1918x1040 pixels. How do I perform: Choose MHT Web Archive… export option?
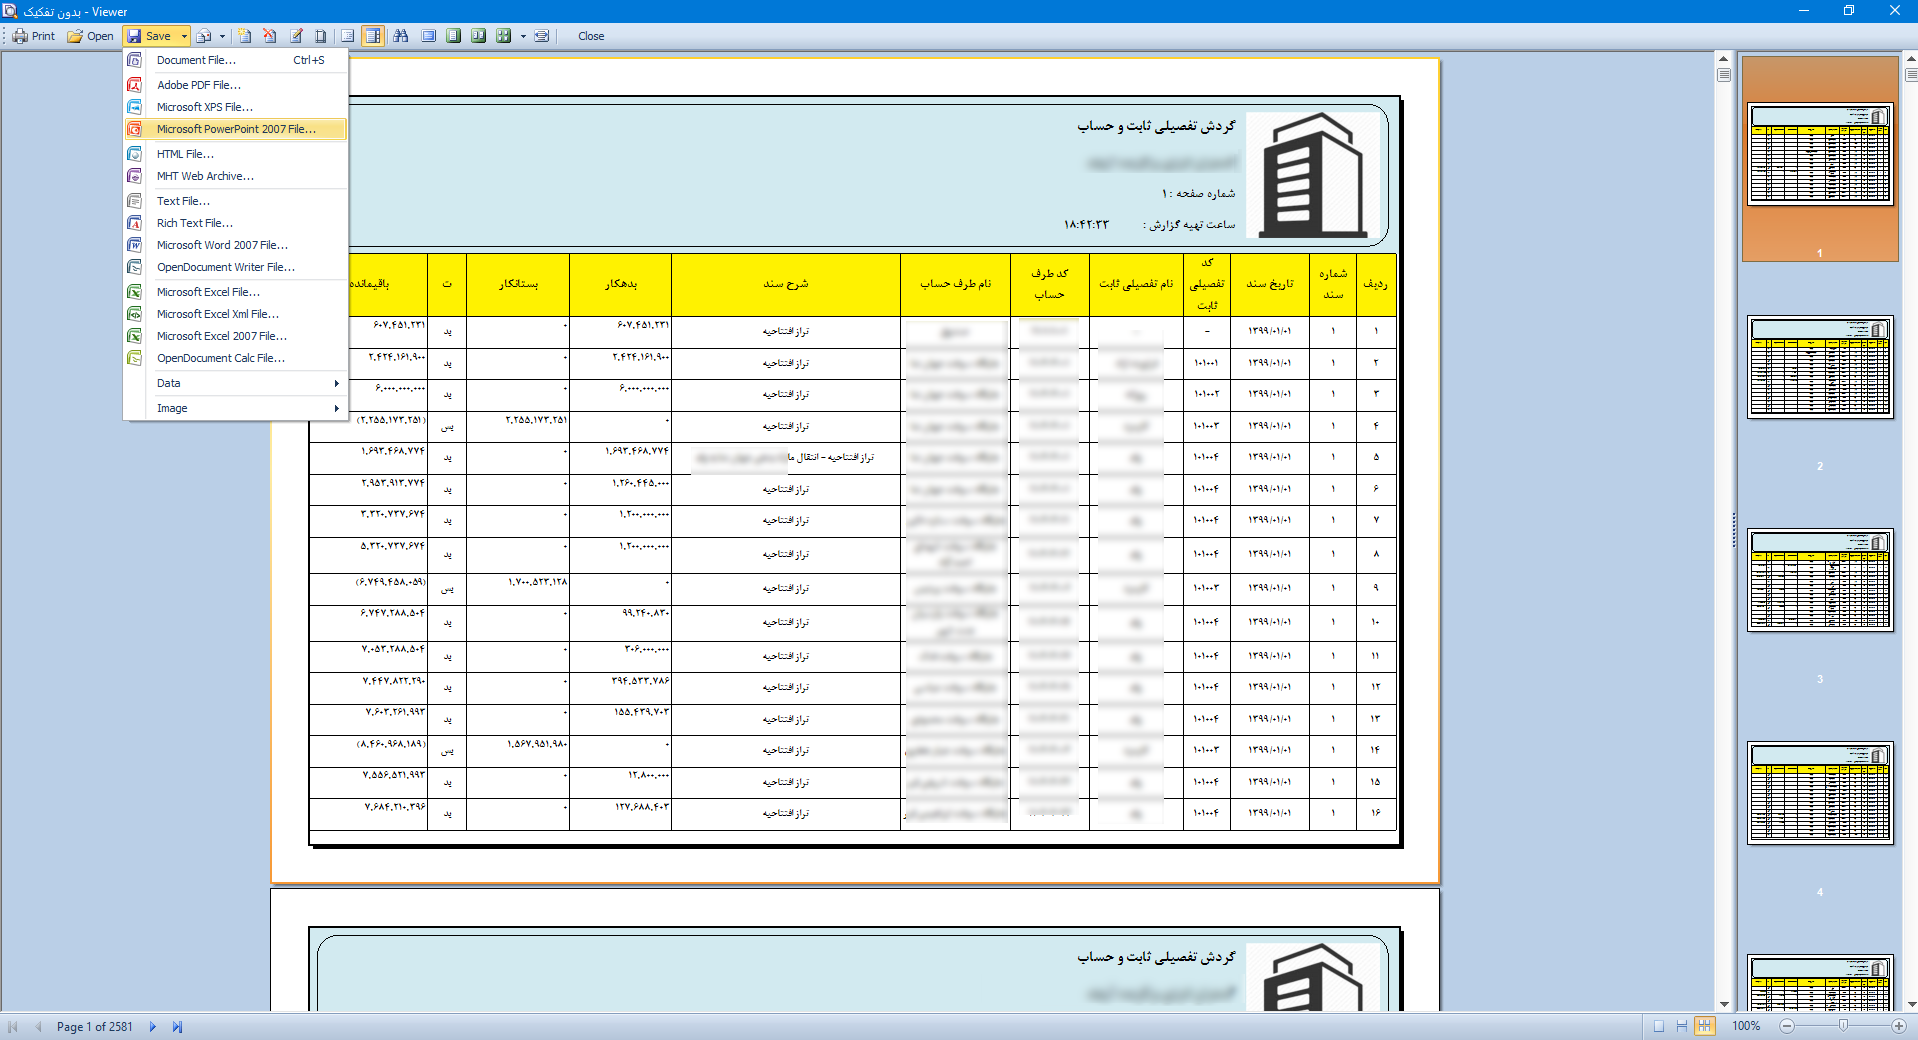[x=235, y=176]
